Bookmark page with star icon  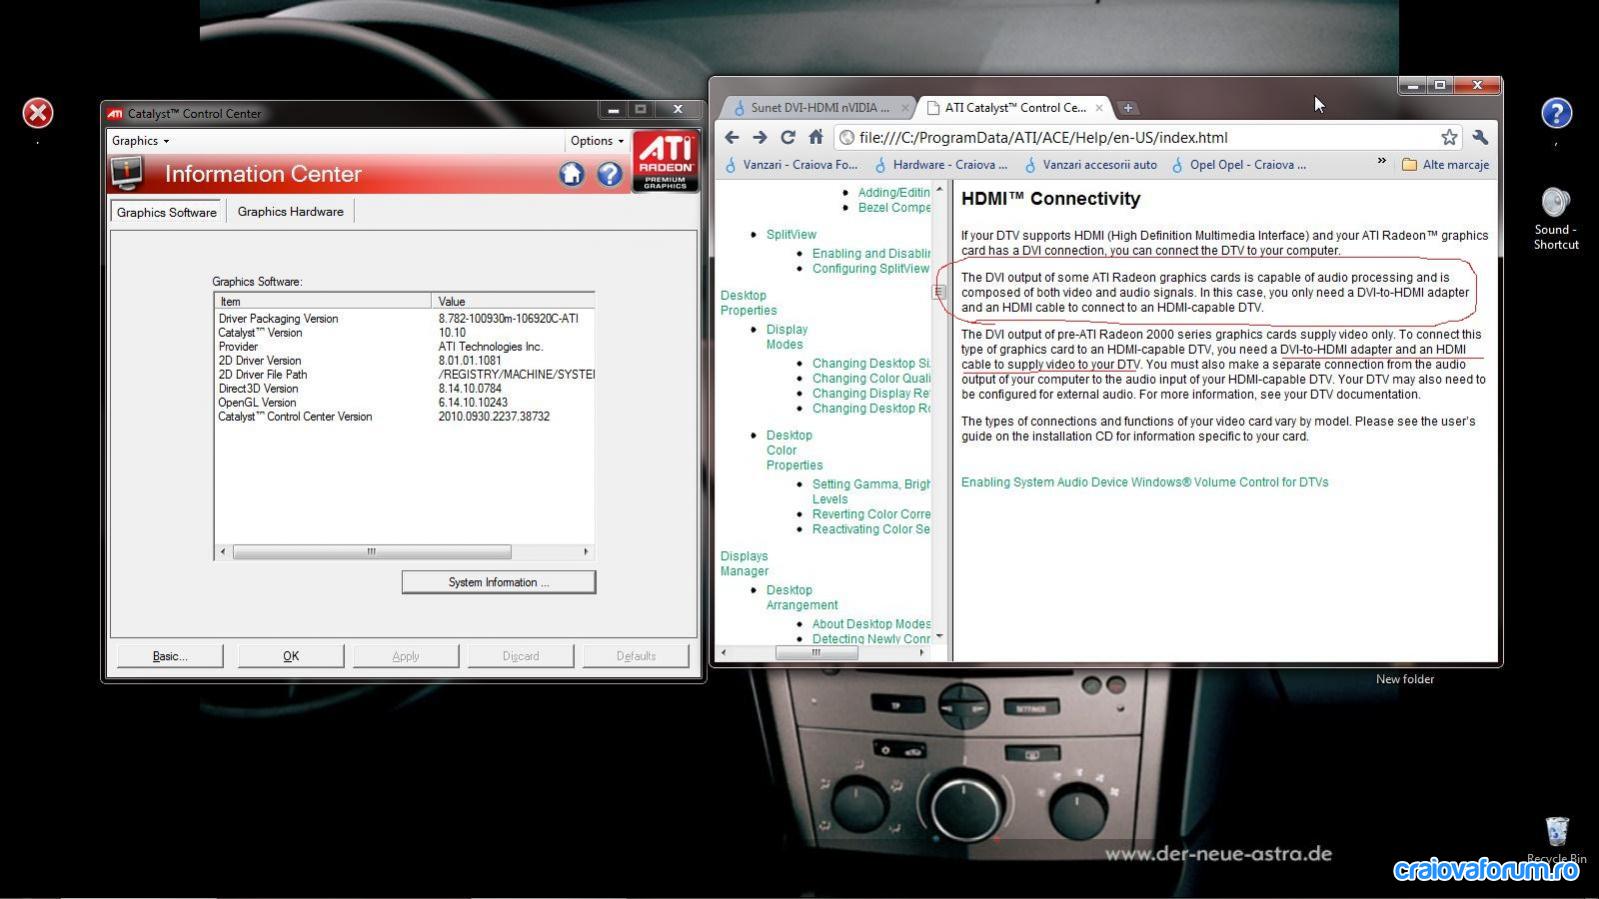[1449, 138]
